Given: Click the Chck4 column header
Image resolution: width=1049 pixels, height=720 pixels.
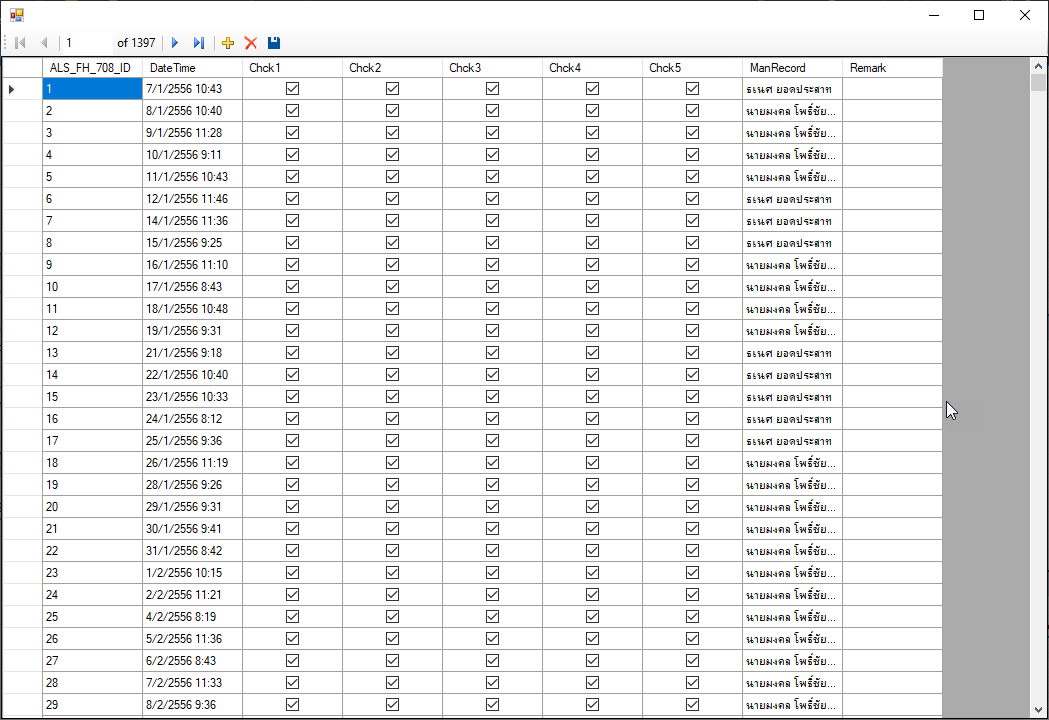Looking at the screenshot, I should (592, 68).
